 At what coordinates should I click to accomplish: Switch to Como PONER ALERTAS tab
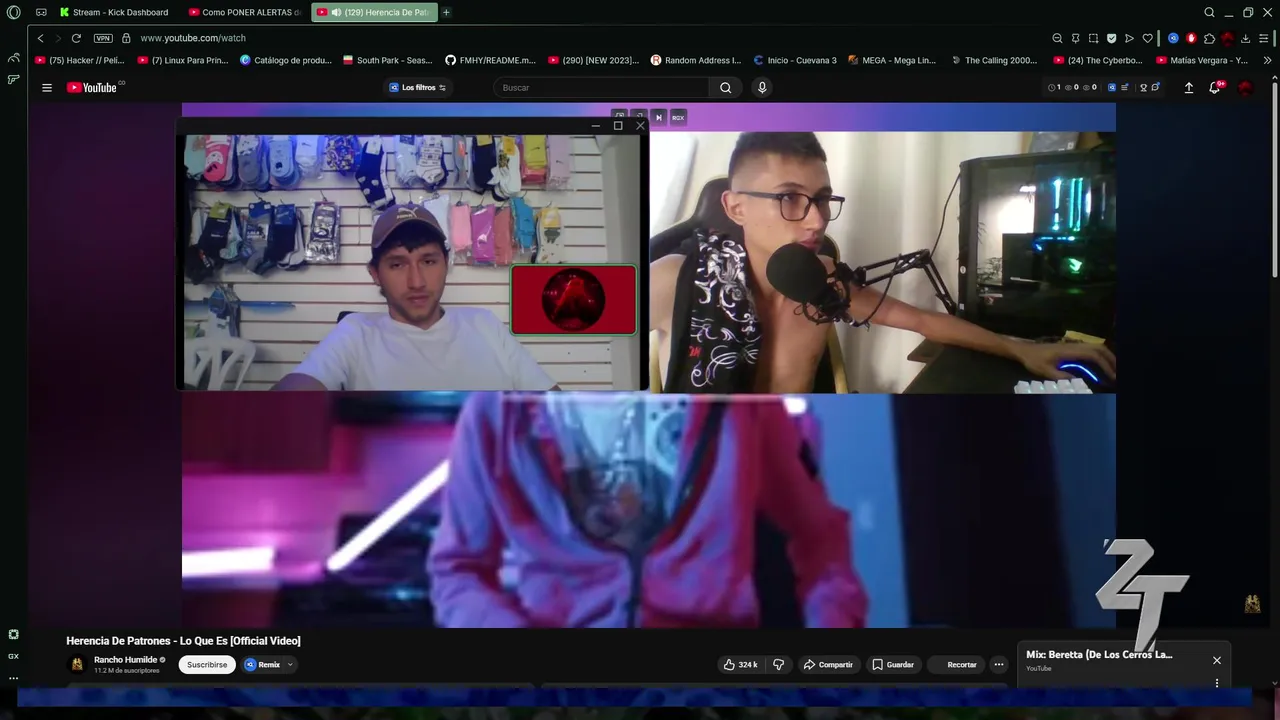point(246,12)
